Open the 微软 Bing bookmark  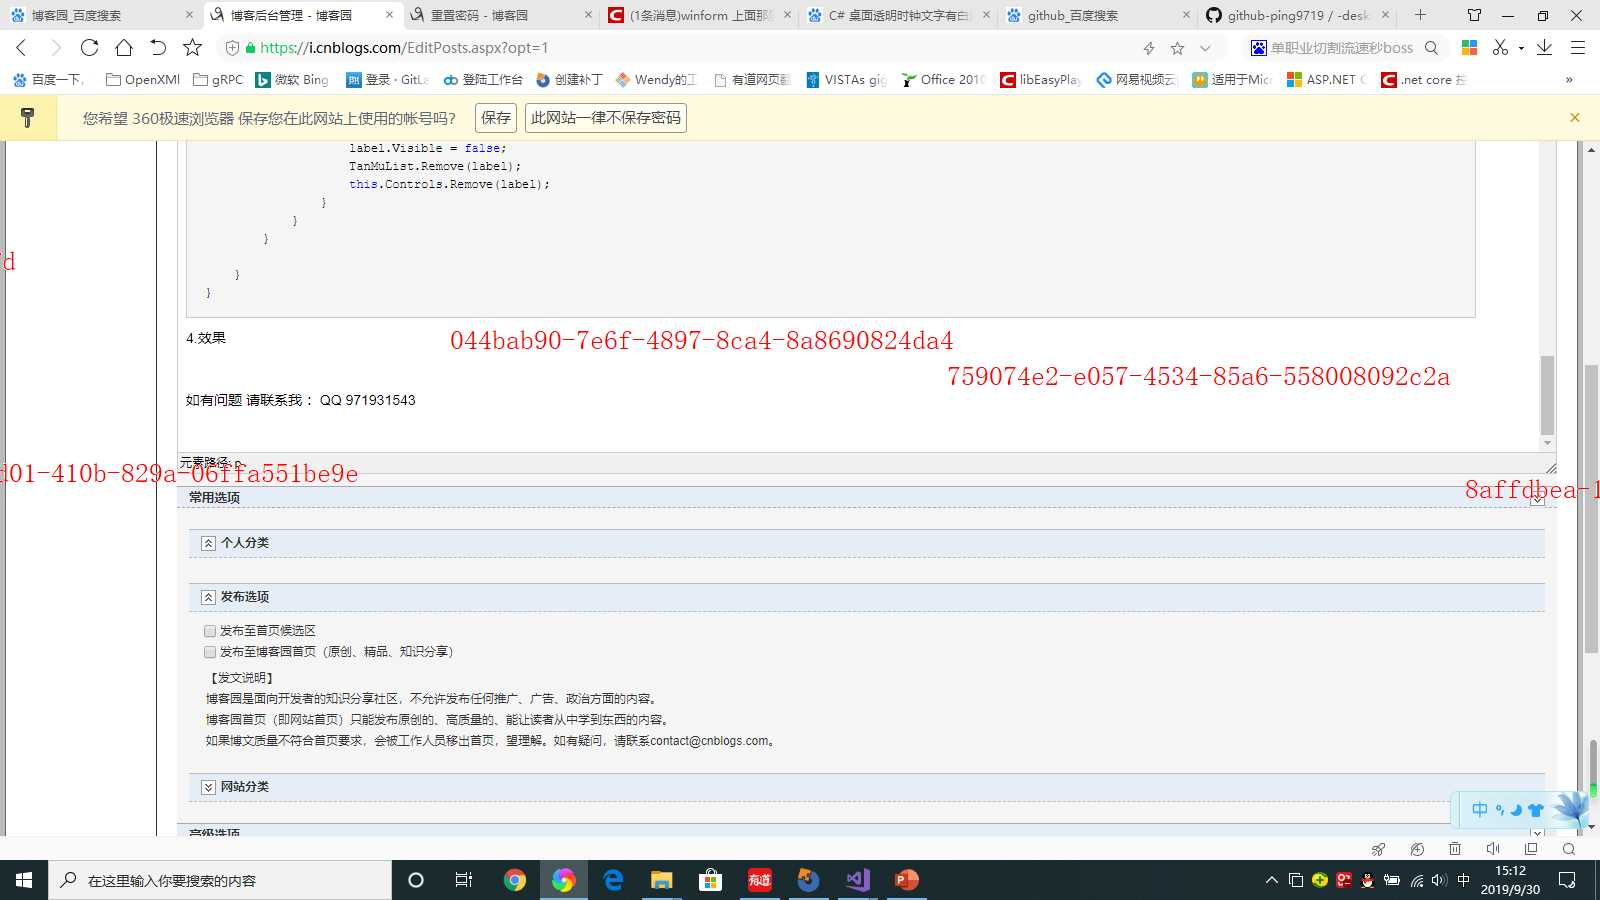tap(292, 80)
